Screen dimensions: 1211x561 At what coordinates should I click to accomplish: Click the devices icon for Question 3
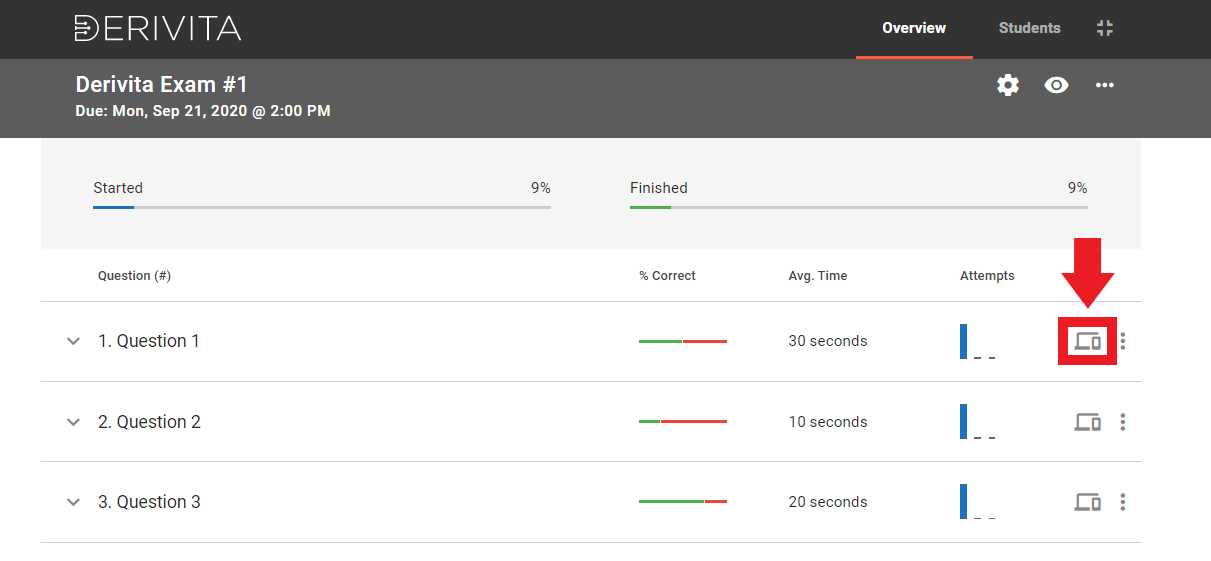[x=1087, y=502]
